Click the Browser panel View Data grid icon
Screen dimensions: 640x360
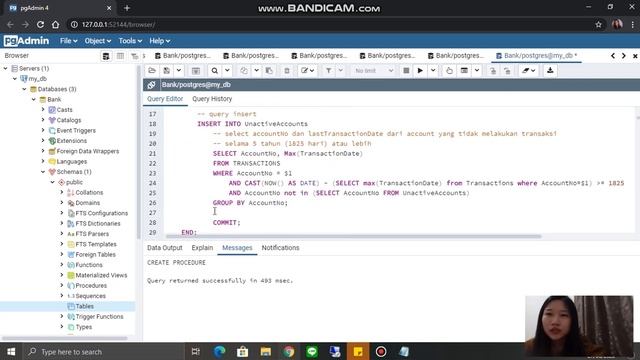tap(120, 56)
